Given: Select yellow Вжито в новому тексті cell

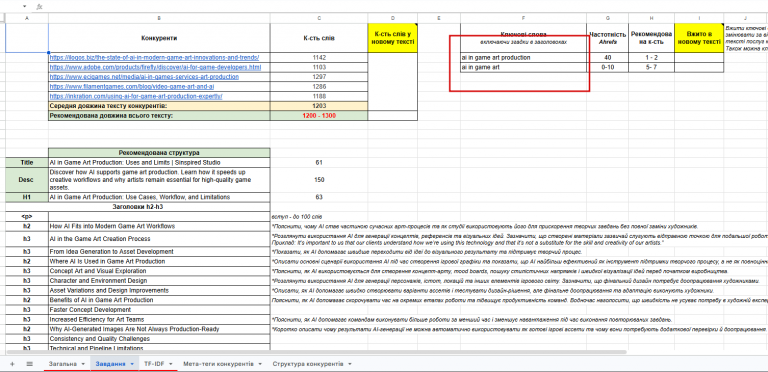Looking at the screenshot, I should (699, 38).
